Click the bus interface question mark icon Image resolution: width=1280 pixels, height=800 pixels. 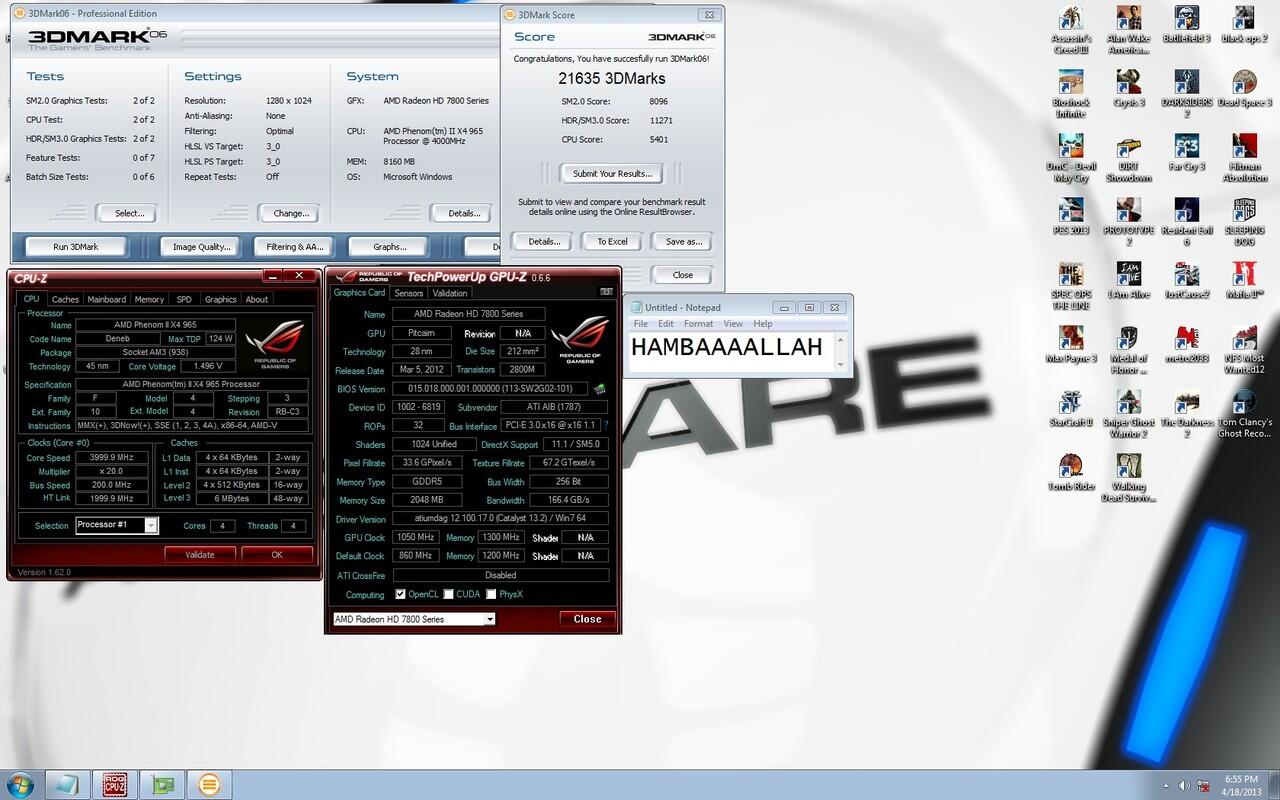pos(604,426)
